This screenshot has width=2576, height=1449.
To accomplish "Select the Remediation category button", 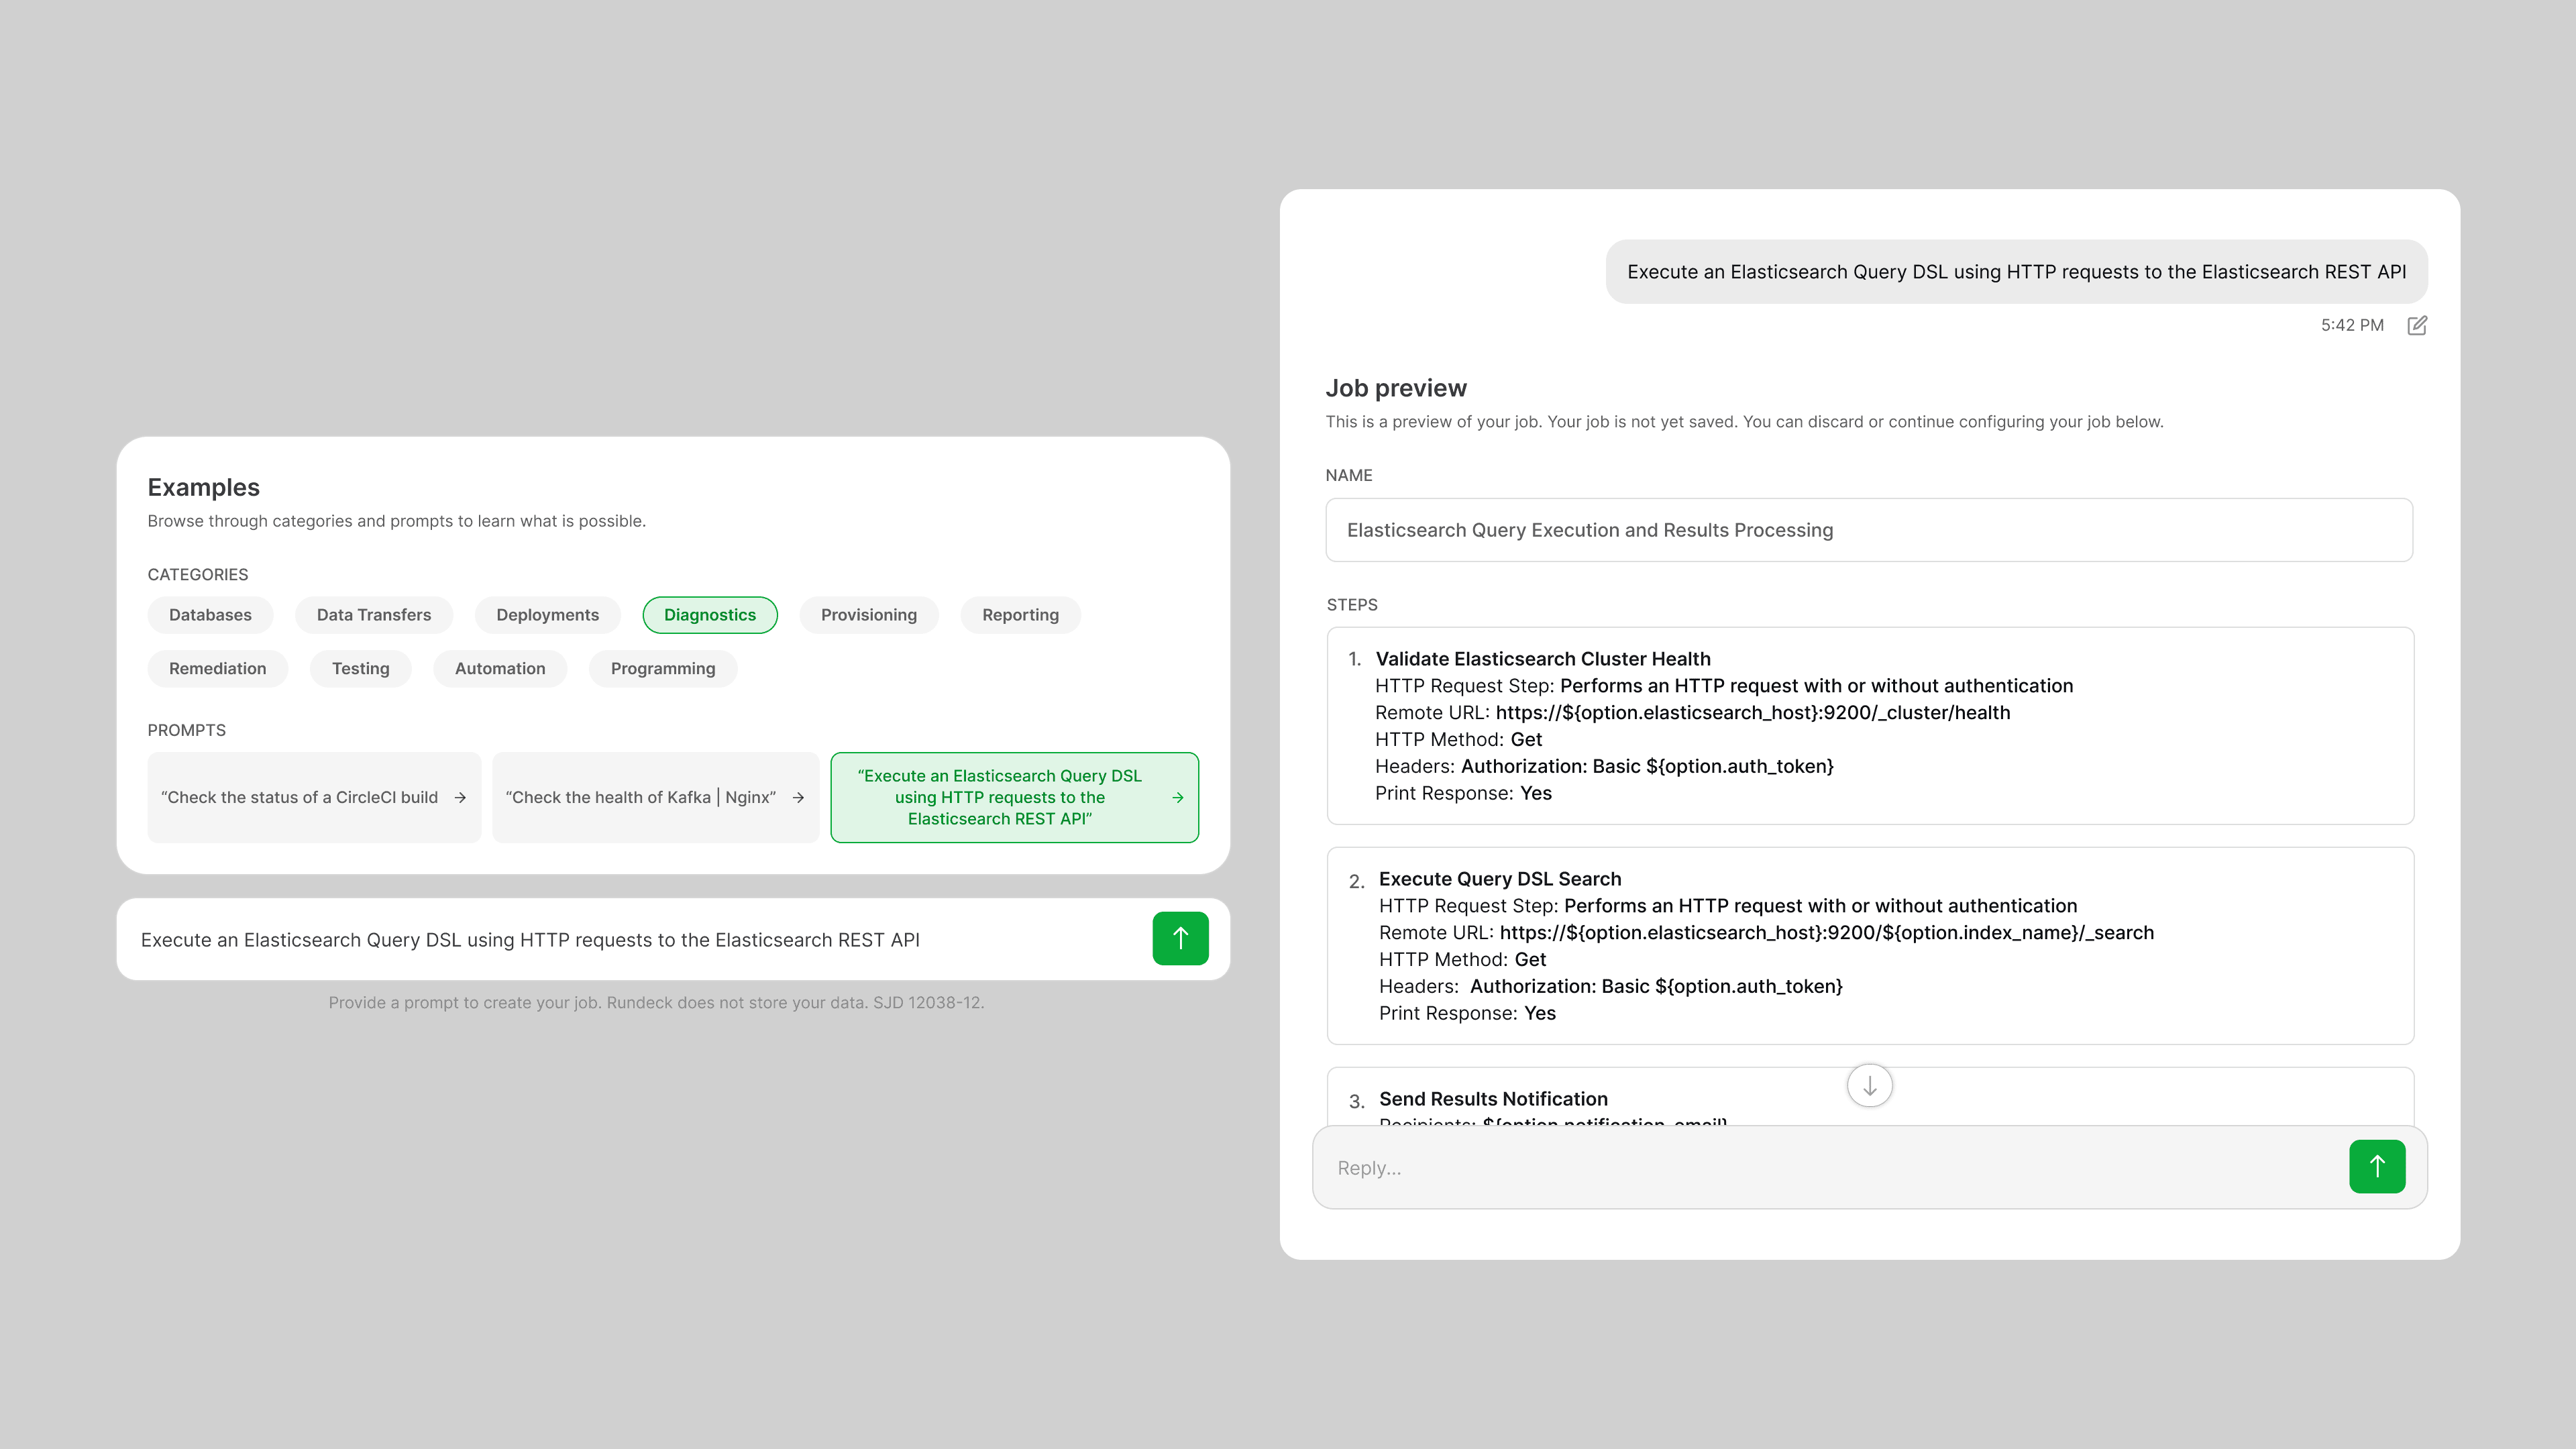I will [217, 668].
